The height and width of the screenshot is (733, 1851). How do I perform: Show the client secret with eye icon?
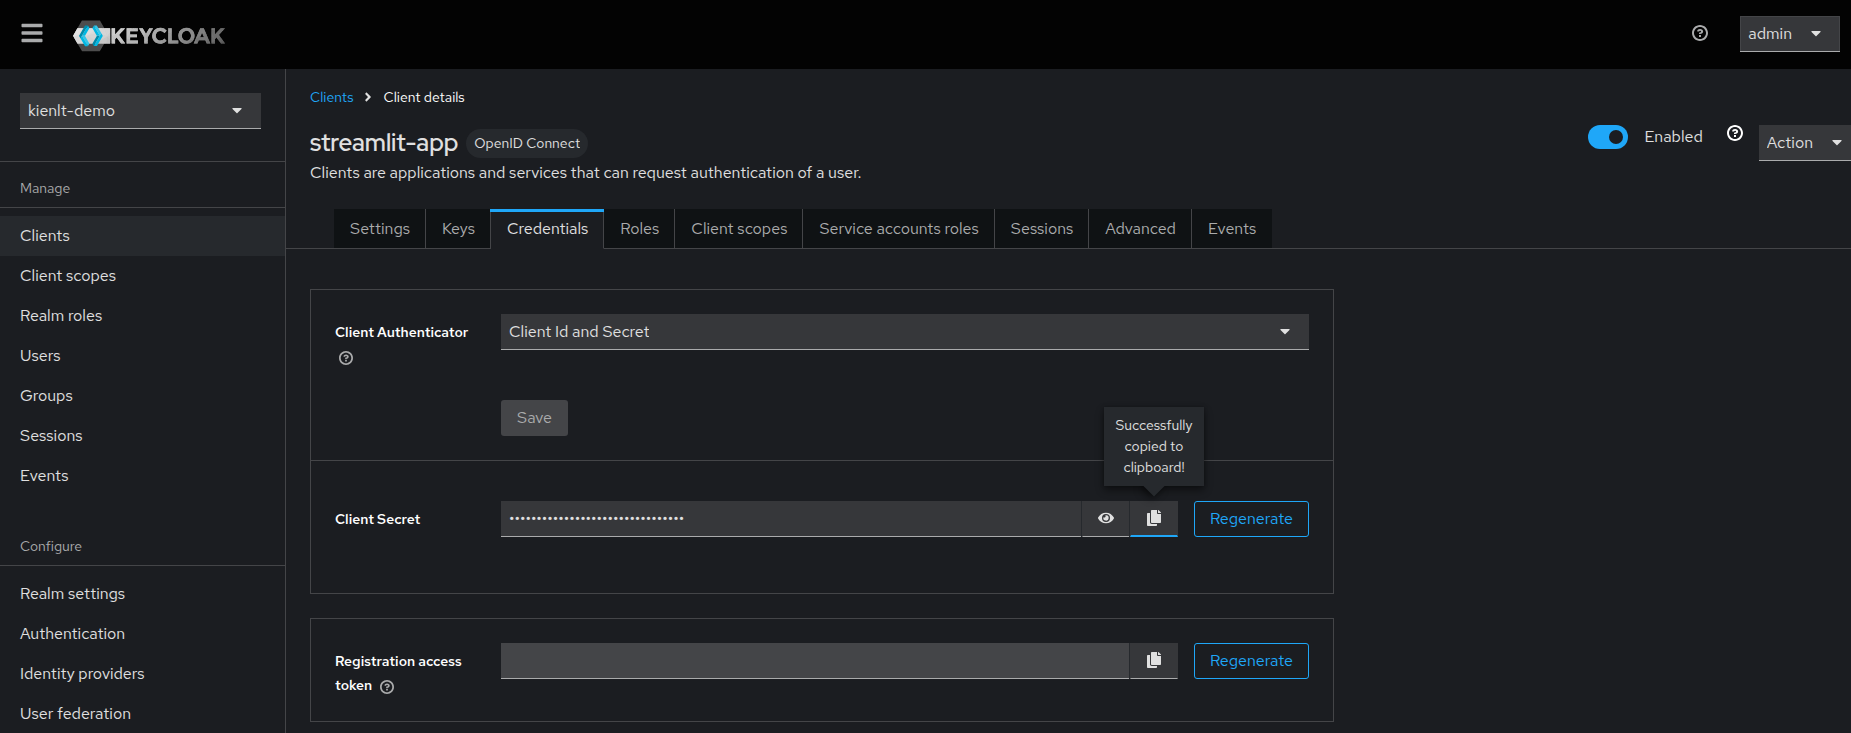pos(1105,519)
